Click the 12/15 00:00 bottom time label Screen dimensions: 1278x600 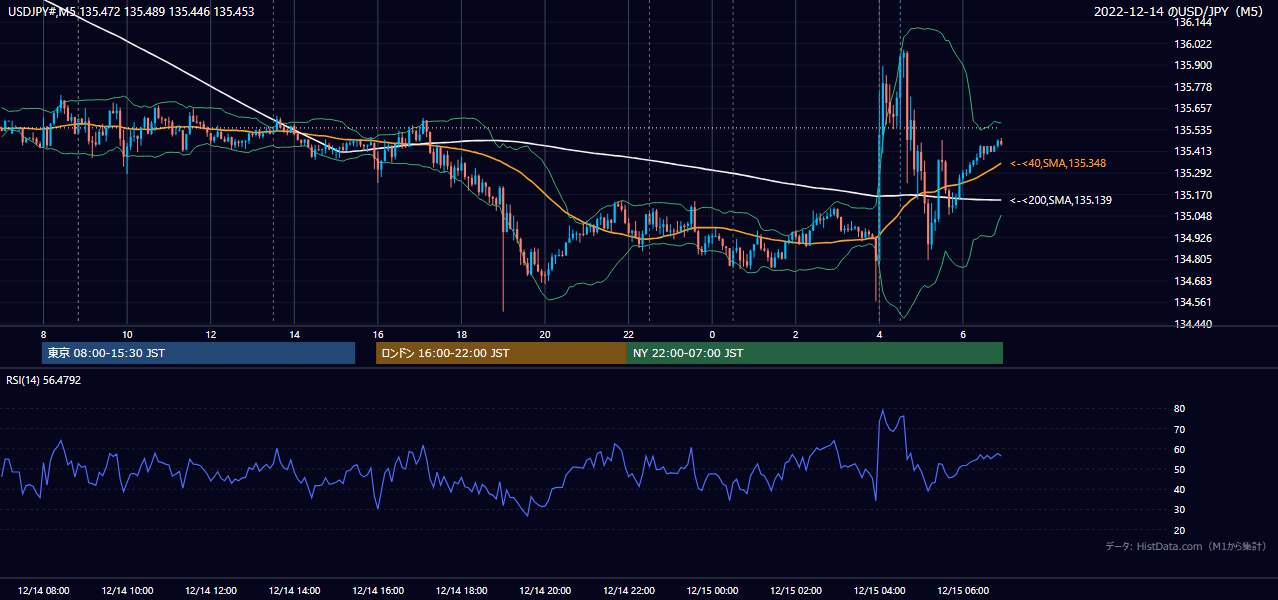coord(712,591)
